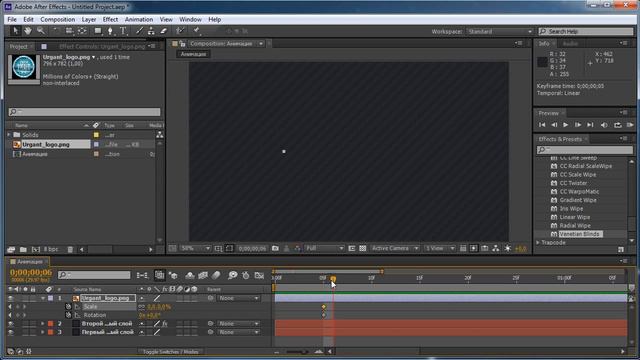Create a new folder in Project panel
The height and width of the screenshot is (360, 640).
(x=23, y=249)
